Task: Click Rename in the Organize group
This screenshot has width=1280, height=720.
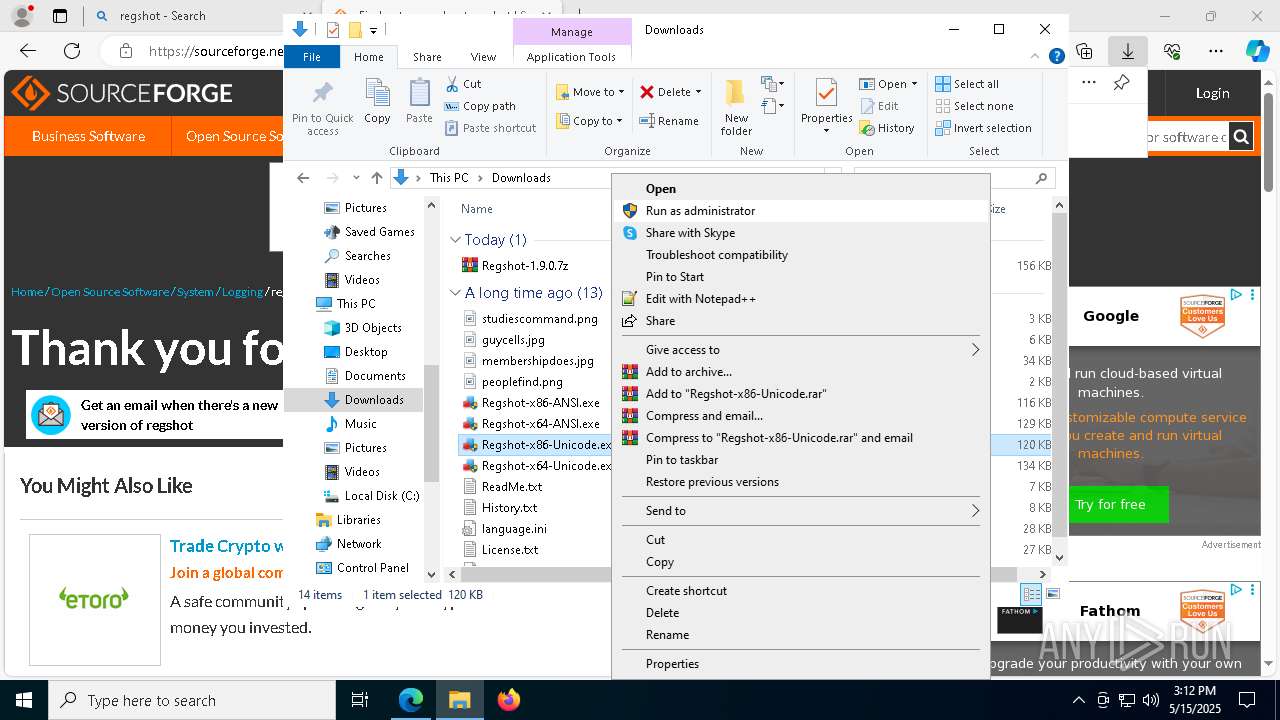Action: (669, 121)
